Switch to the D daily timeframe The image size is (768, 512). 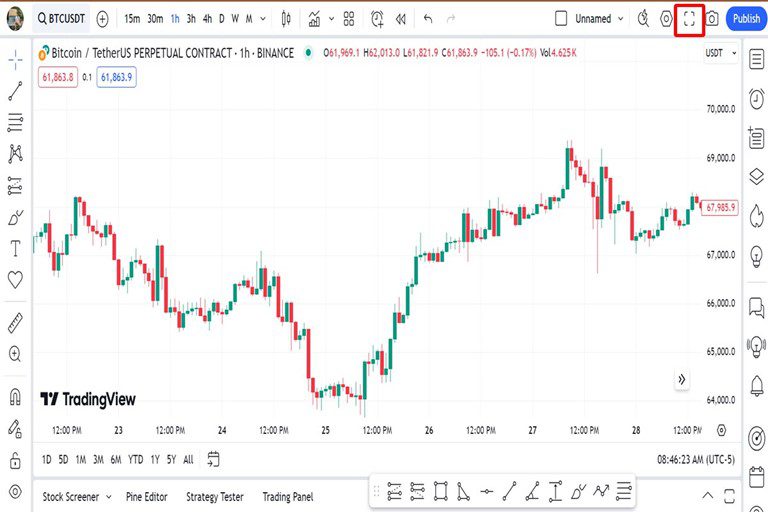[221, 19]
